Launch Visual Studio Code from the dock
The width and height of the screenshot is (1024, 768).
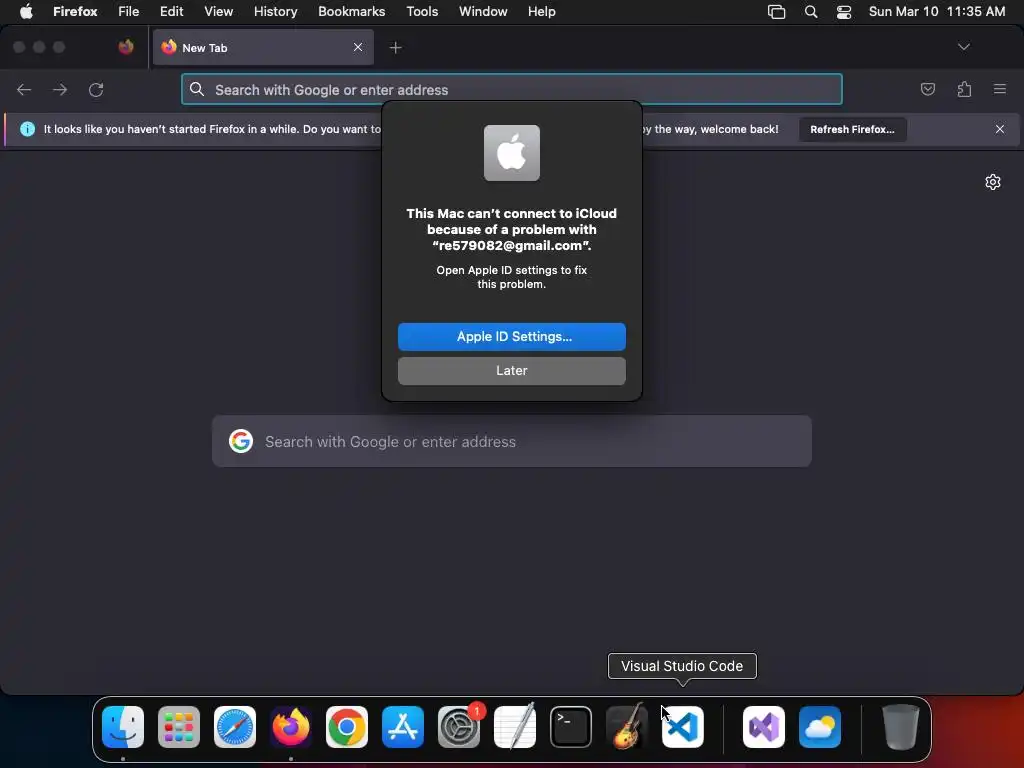pos(683,727)
